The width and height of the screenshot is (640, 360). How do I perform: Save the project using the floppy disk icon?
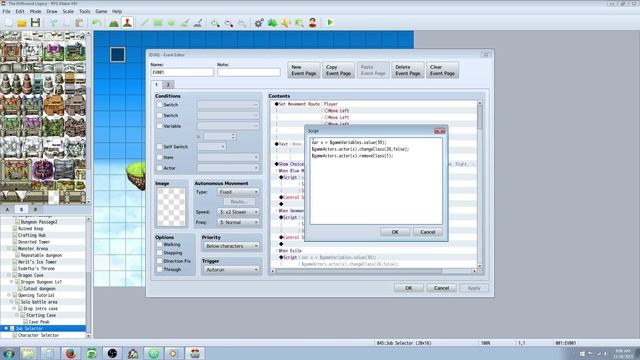click(x=35, y=23)
